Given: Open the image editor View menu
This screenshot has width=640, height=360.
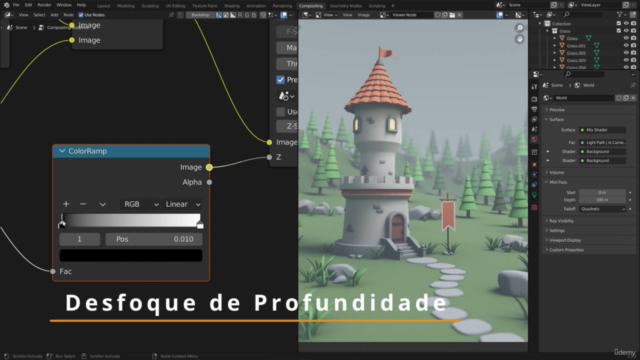Looking at the screenshot, I should tap(347, 15).
